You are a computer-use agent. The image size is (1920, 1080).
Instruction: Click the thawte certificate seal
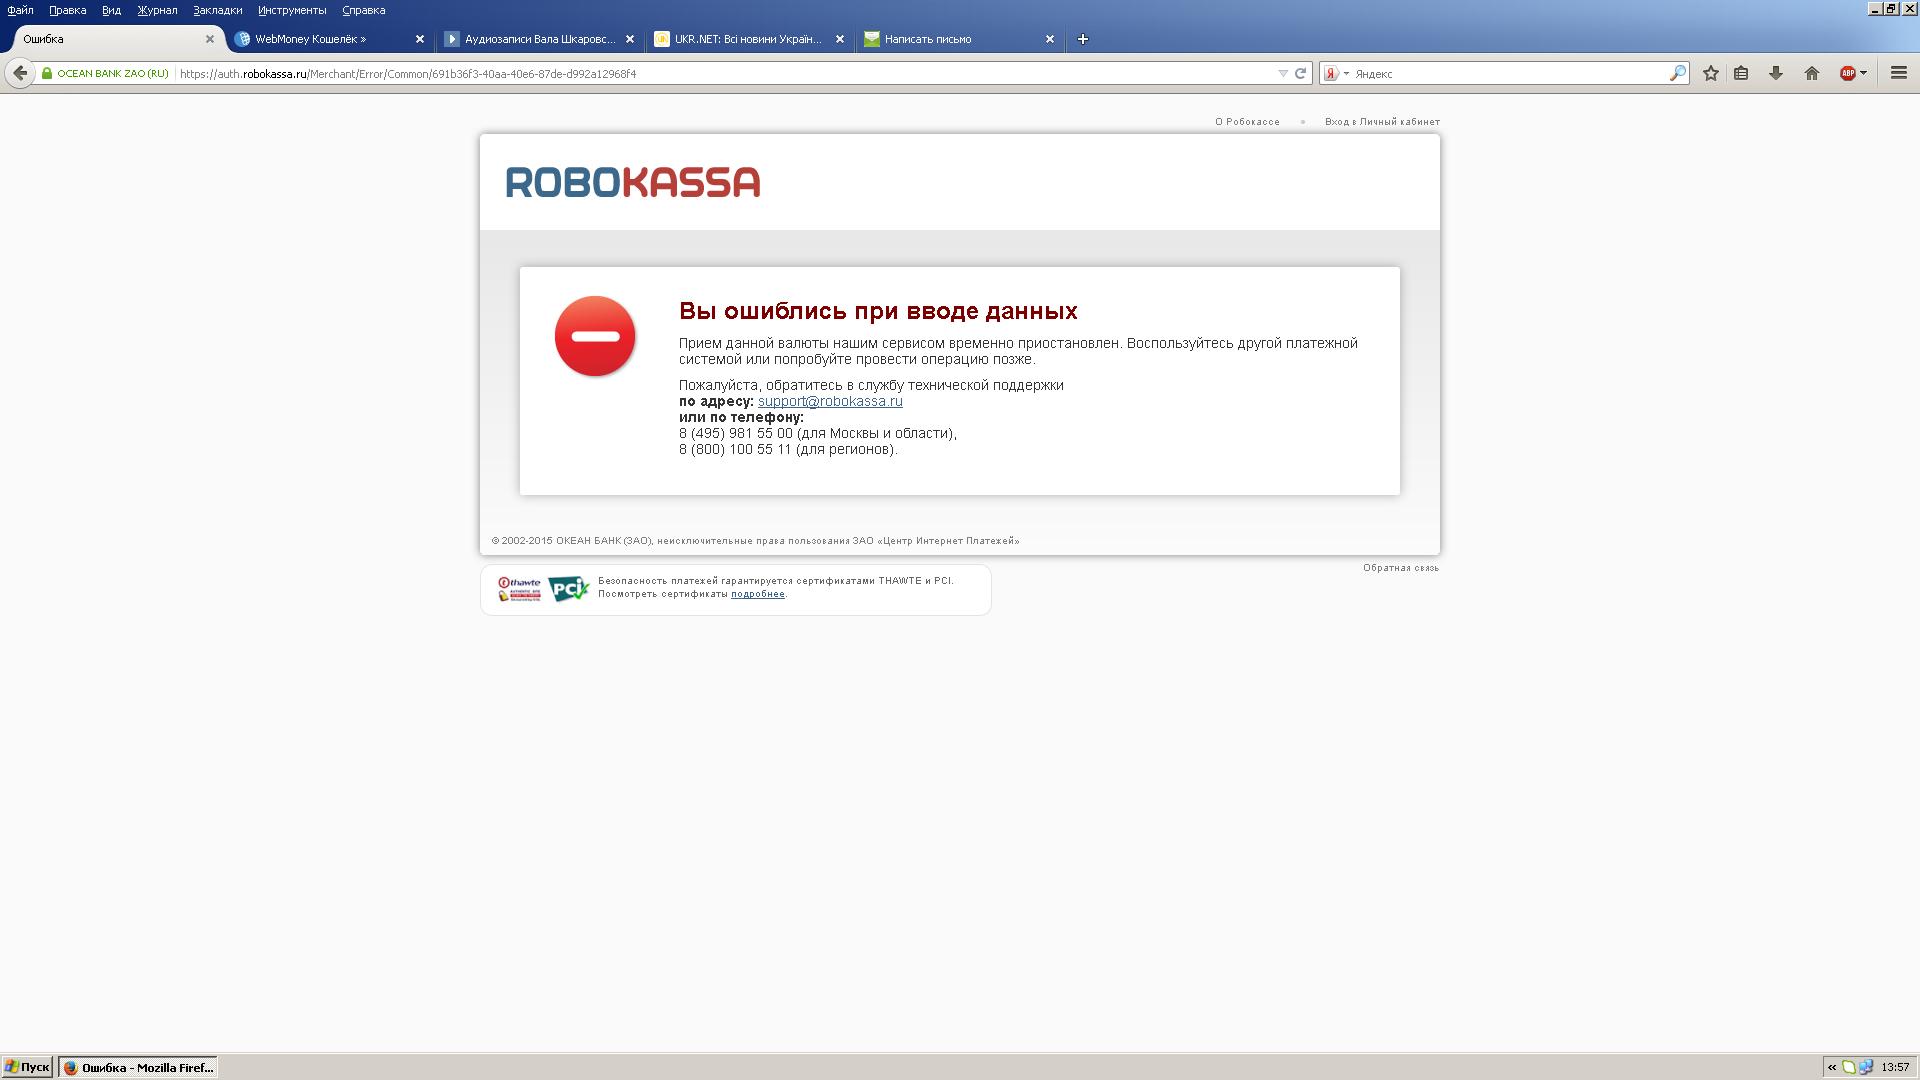pyautogui.click(x=518, y=589)
